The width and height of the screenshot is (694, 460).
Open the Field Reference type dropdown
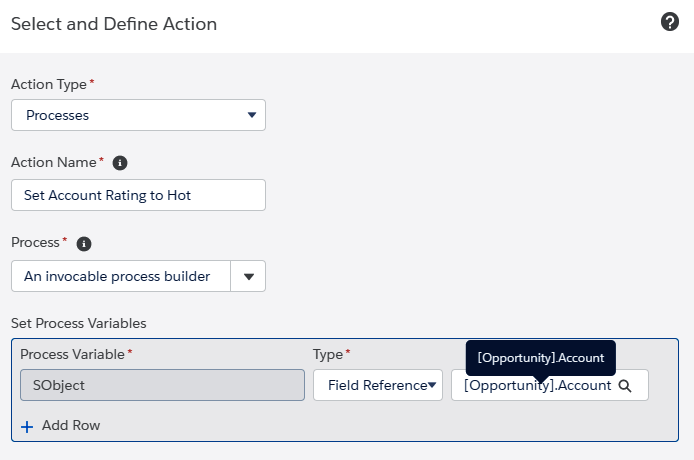(378, 385)
